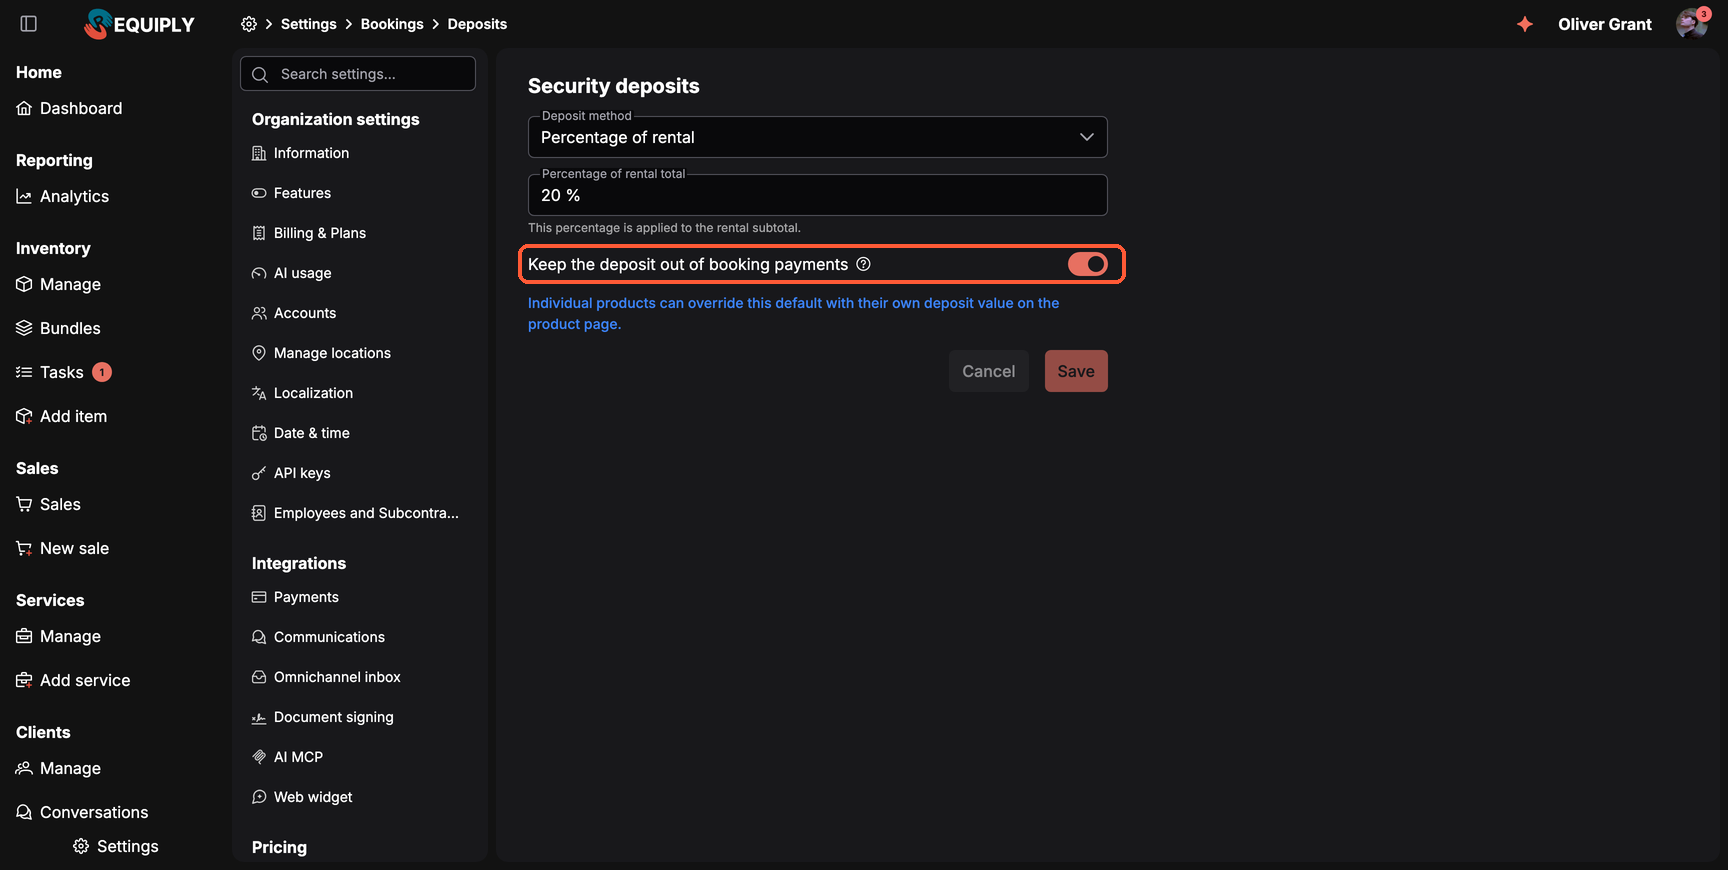The height and width of the screenshot is (870, 1728).
Task: Click the AI usage gauge icon
Action: 259,273
